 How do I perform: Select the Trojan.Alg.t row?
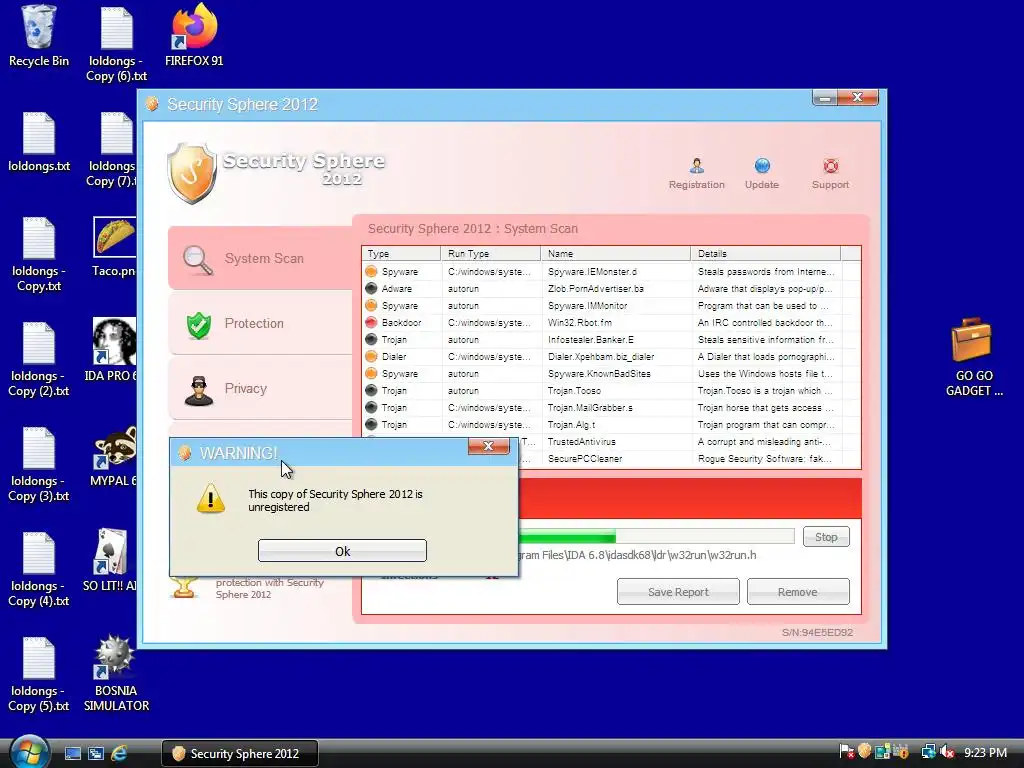(x=611, y=424)
